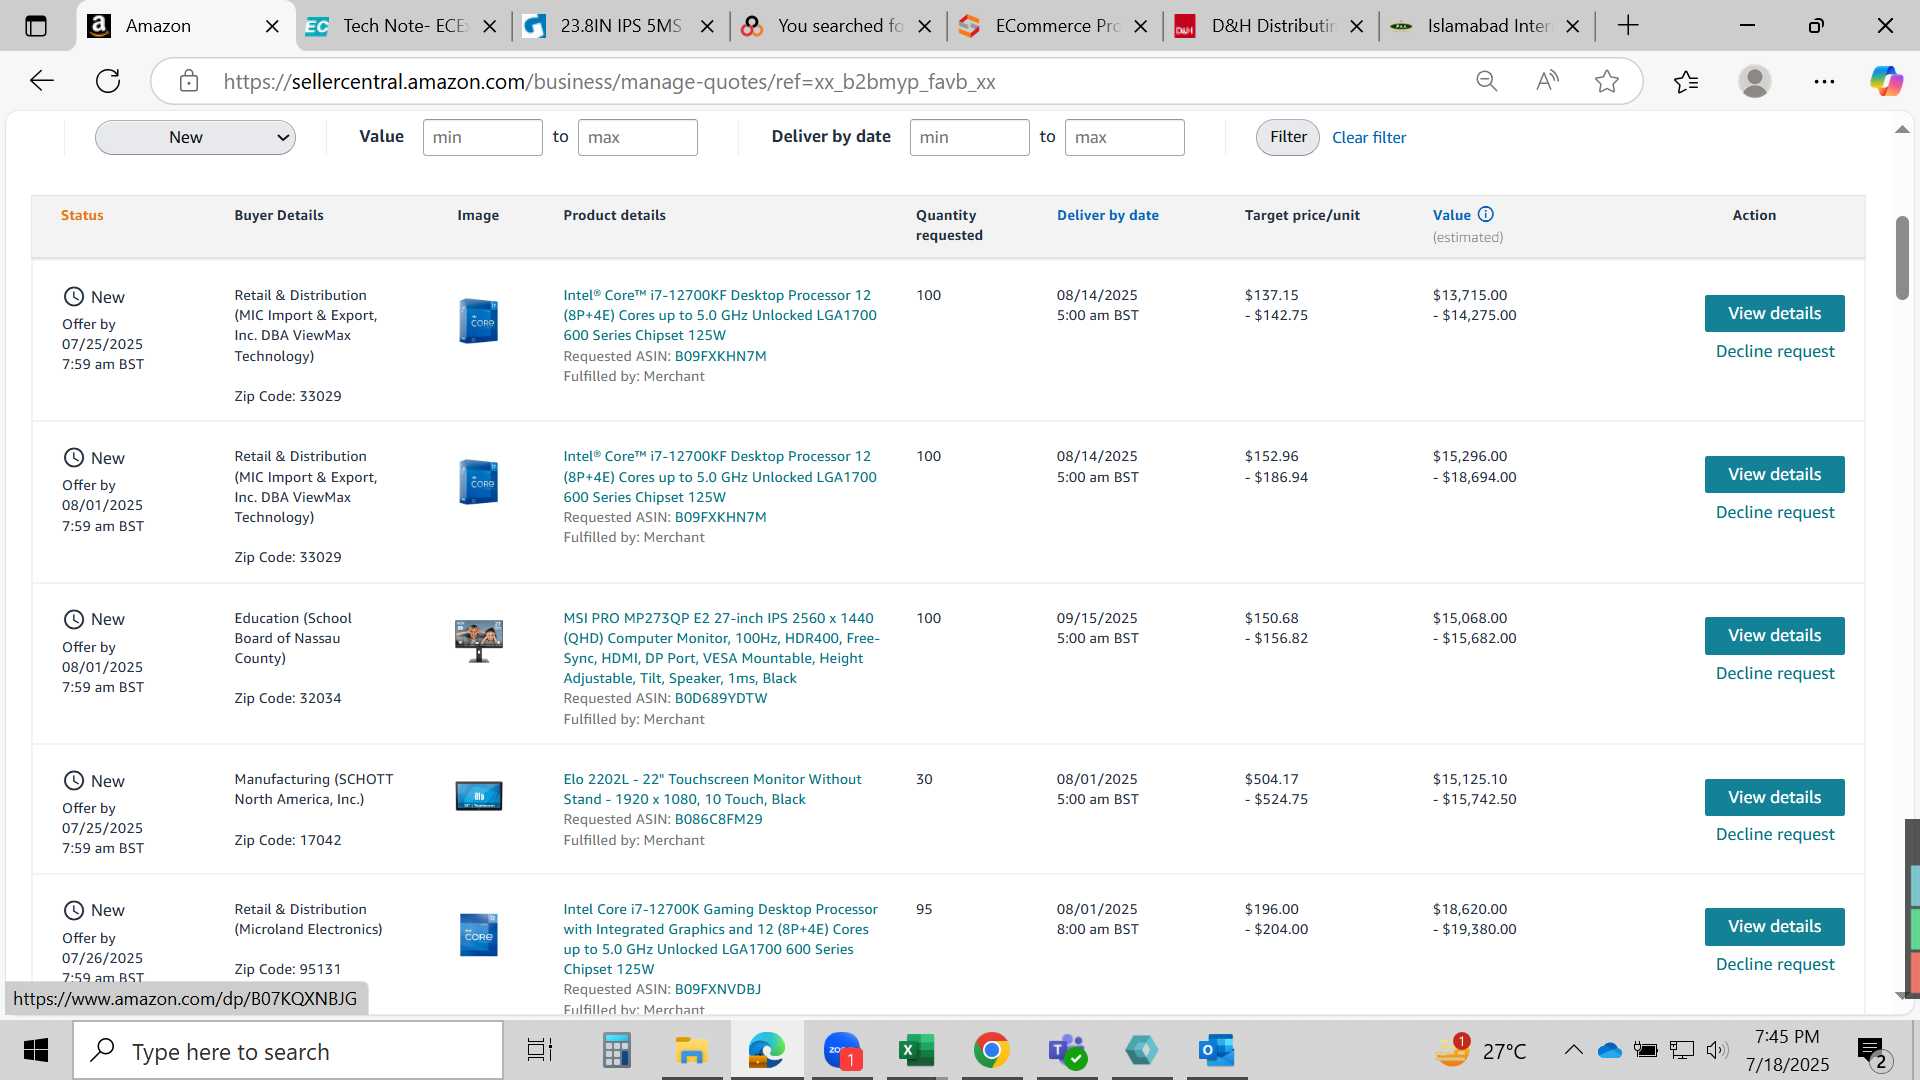Switch to the D&H Distributing tab

tap(1272, 26)
